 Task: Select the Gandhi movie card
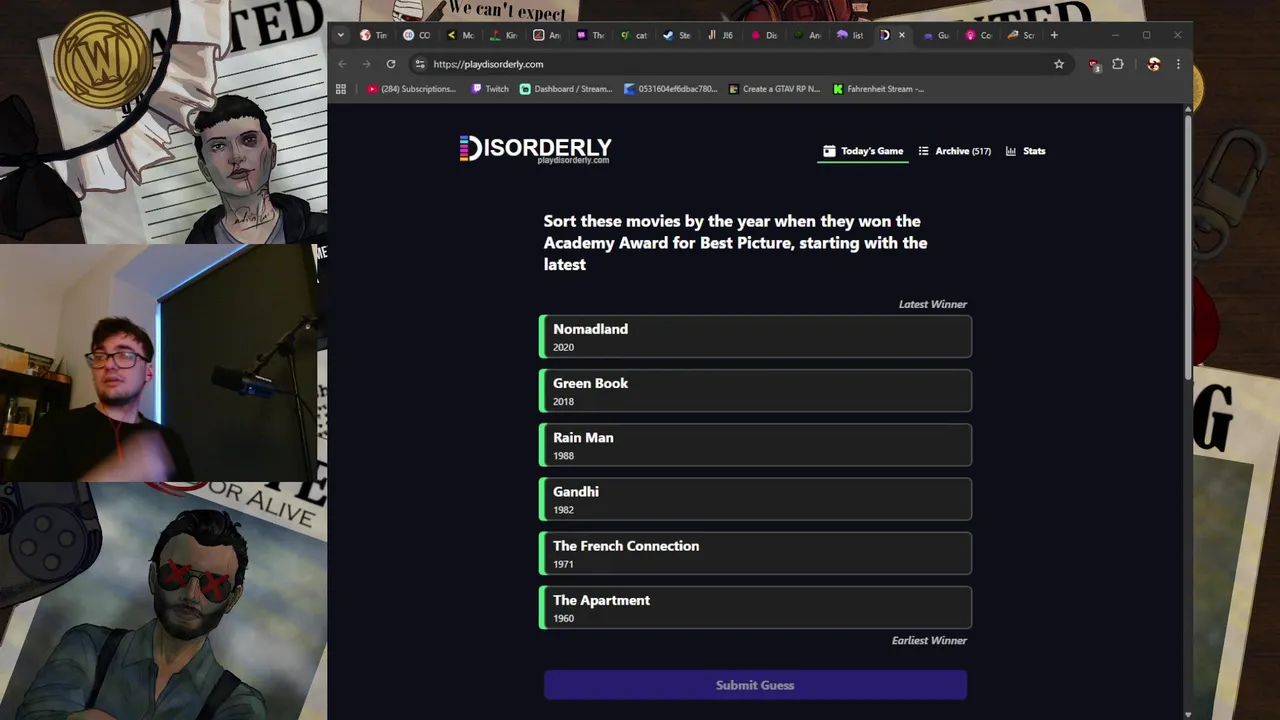(755, 499)
